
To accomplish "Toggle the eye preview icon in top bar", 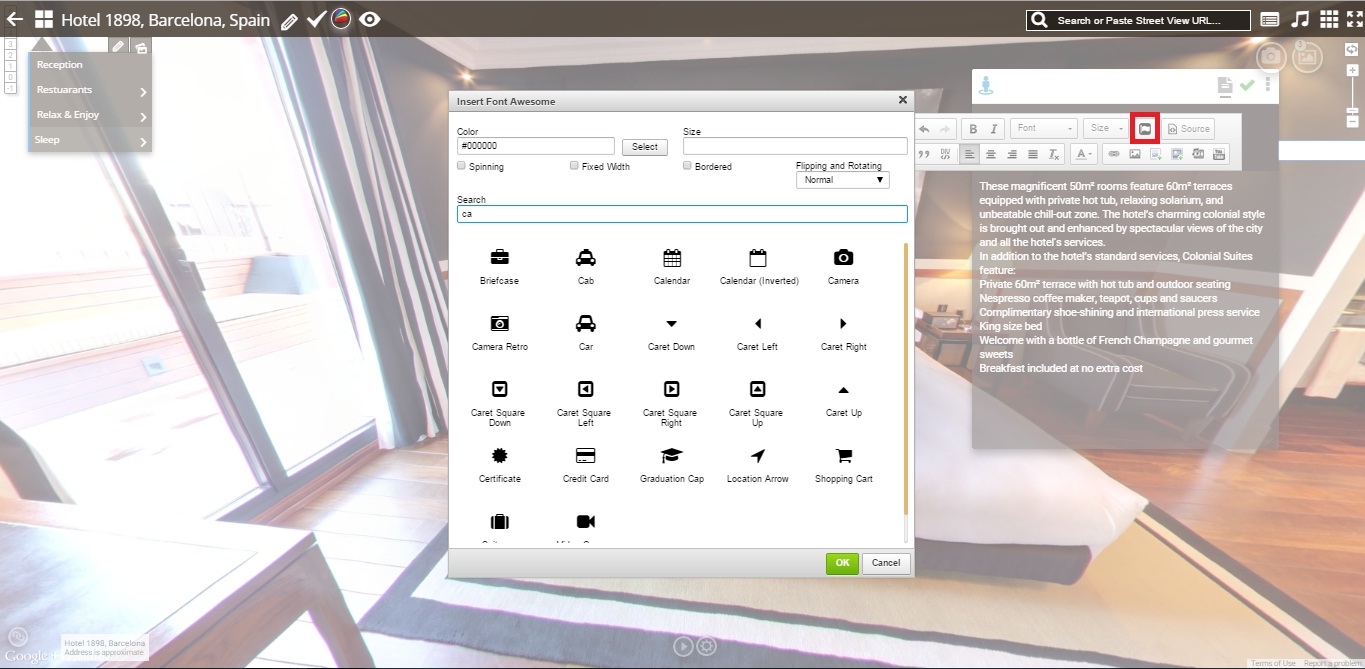I will click(370, 19).
